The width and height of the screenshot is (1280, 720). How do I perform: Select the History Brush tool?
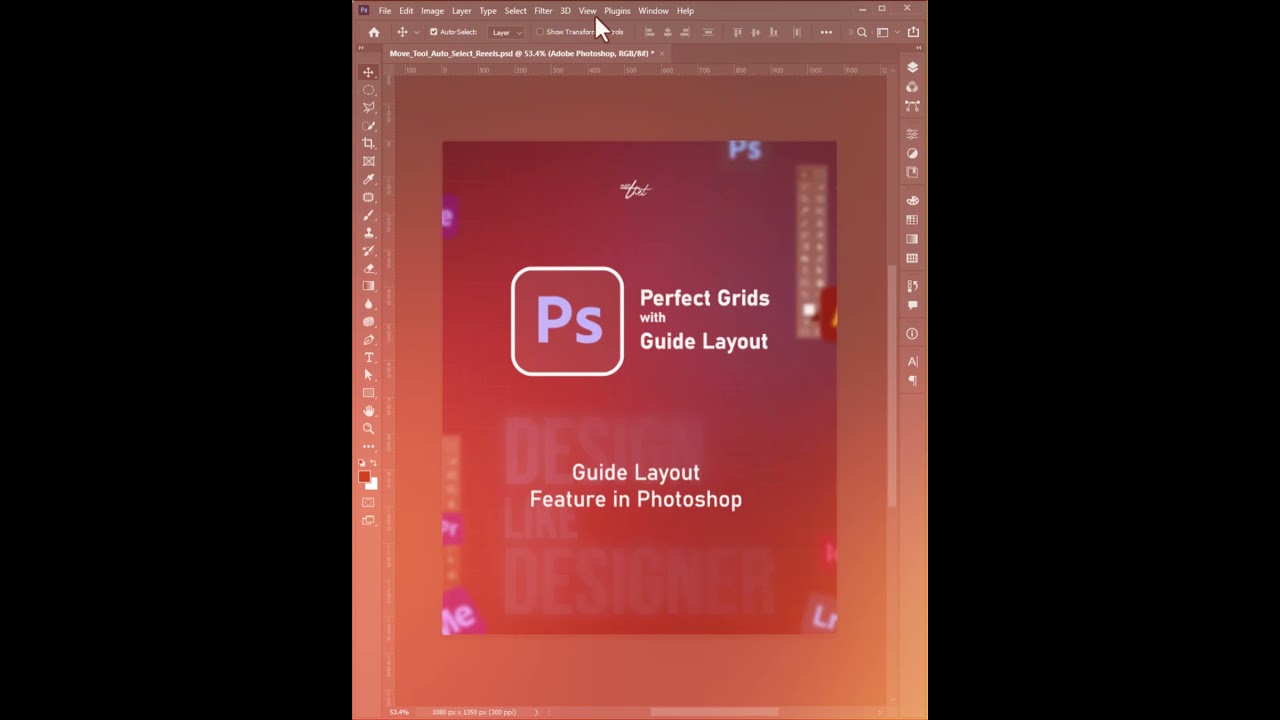click(368, 250)
